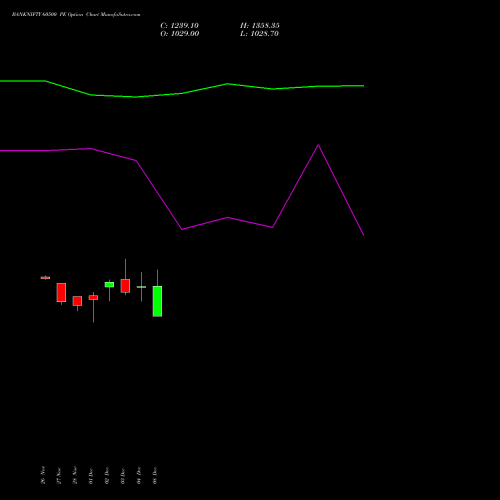Select the red candle above 28 Nov
Viewport: 500px width, 500px height.
coord(77,301)
